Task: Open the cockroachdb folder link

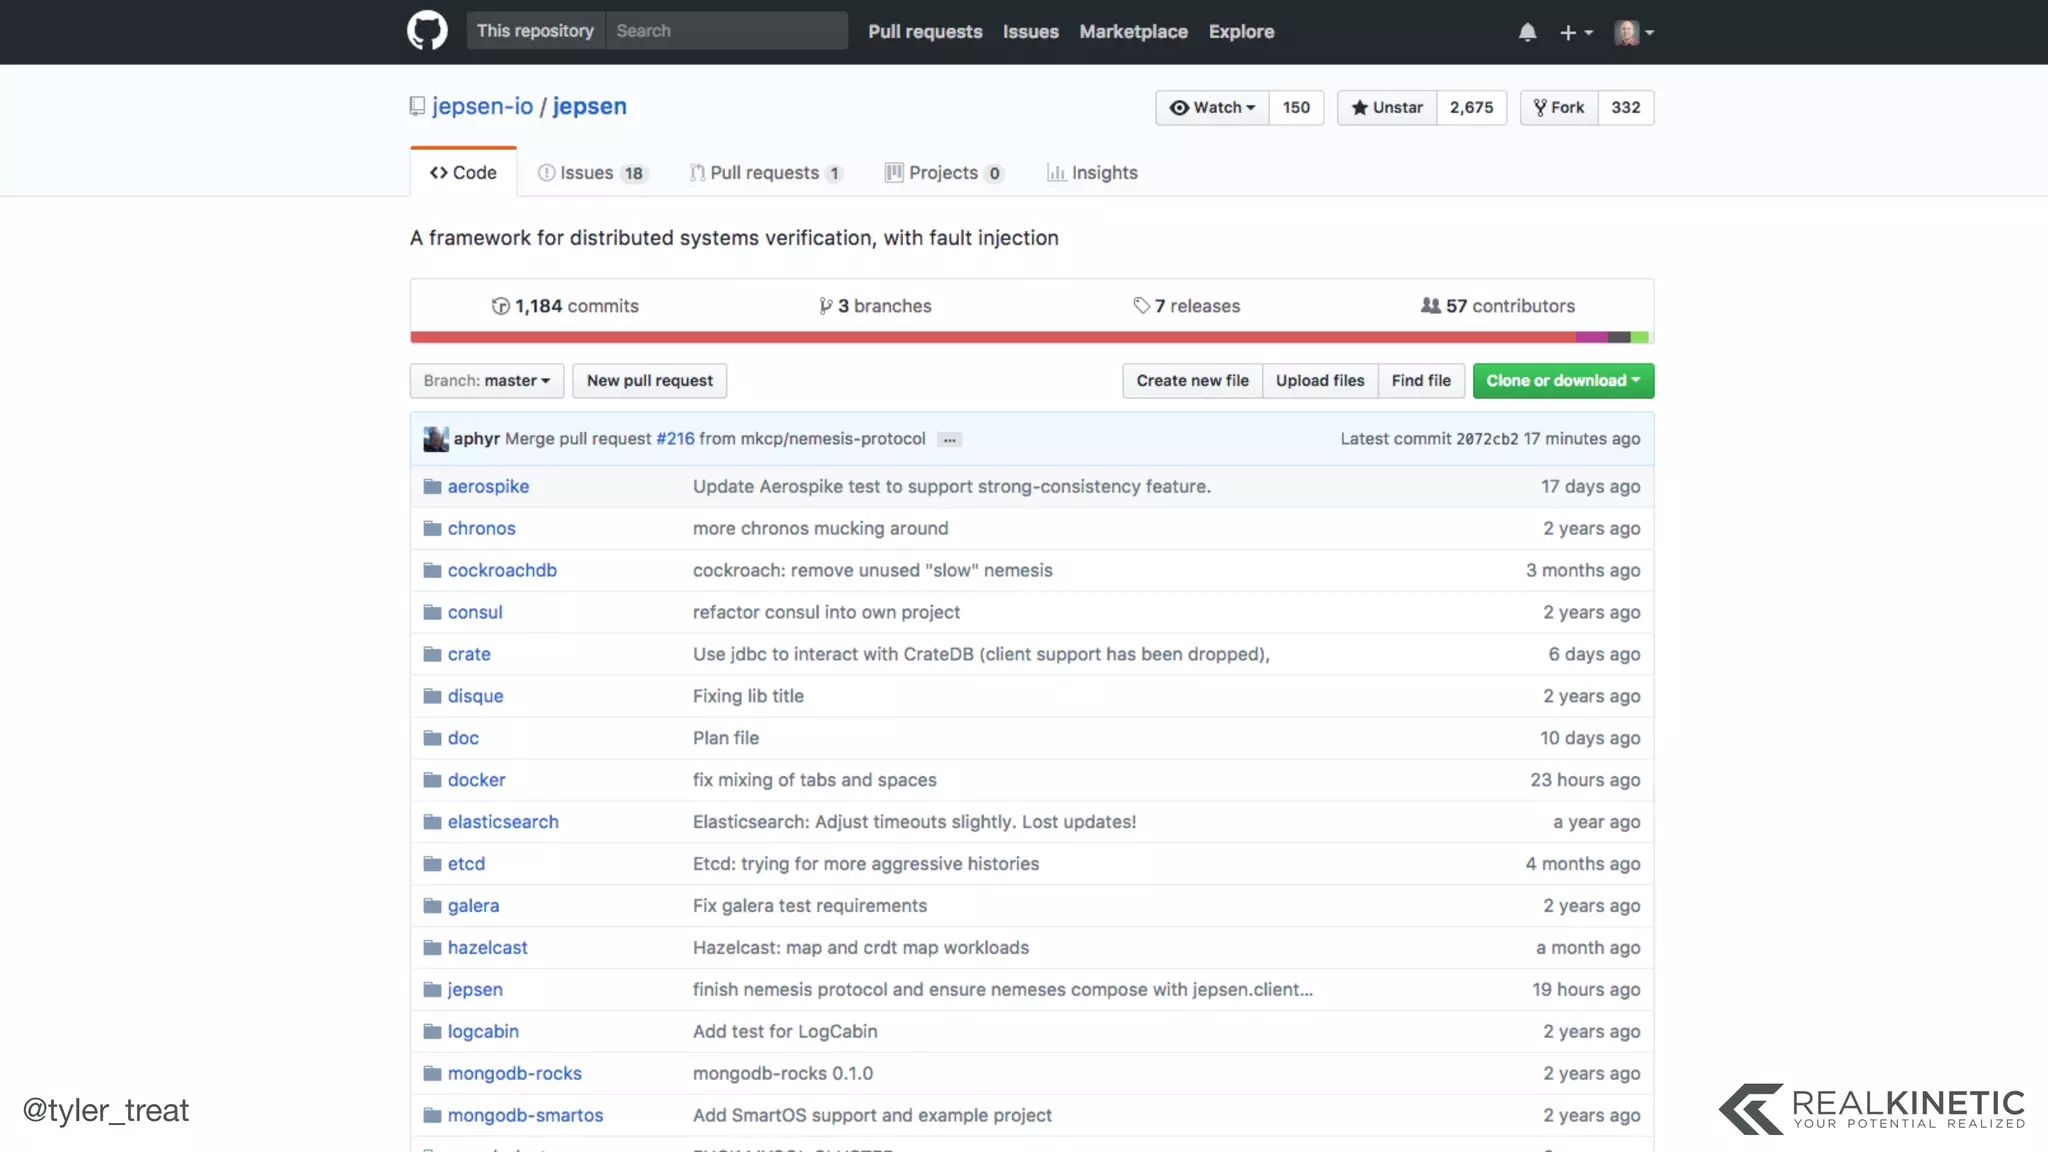Action: click(x=502, y=570)
